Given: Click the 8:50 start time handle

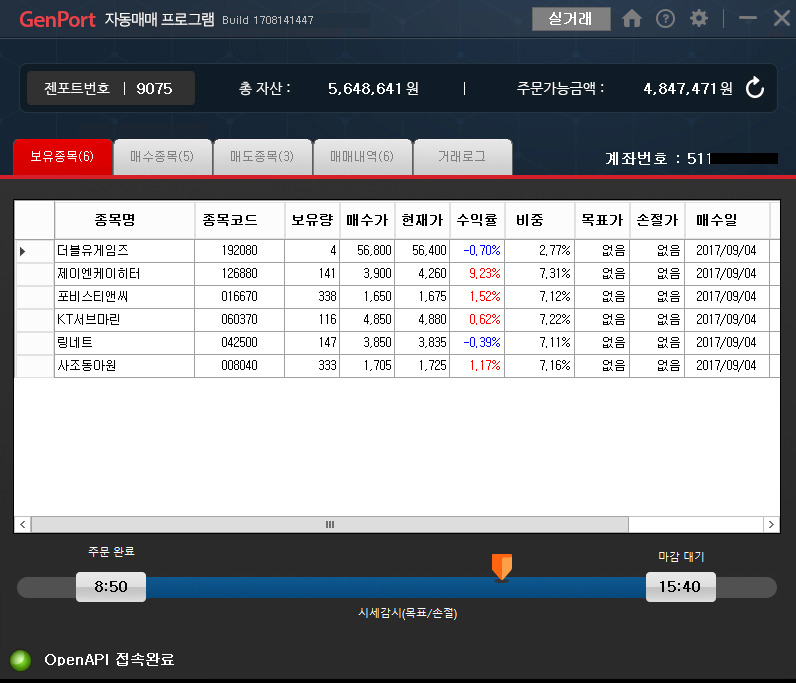Looking at the screenshot, I should tap(111, 587).
